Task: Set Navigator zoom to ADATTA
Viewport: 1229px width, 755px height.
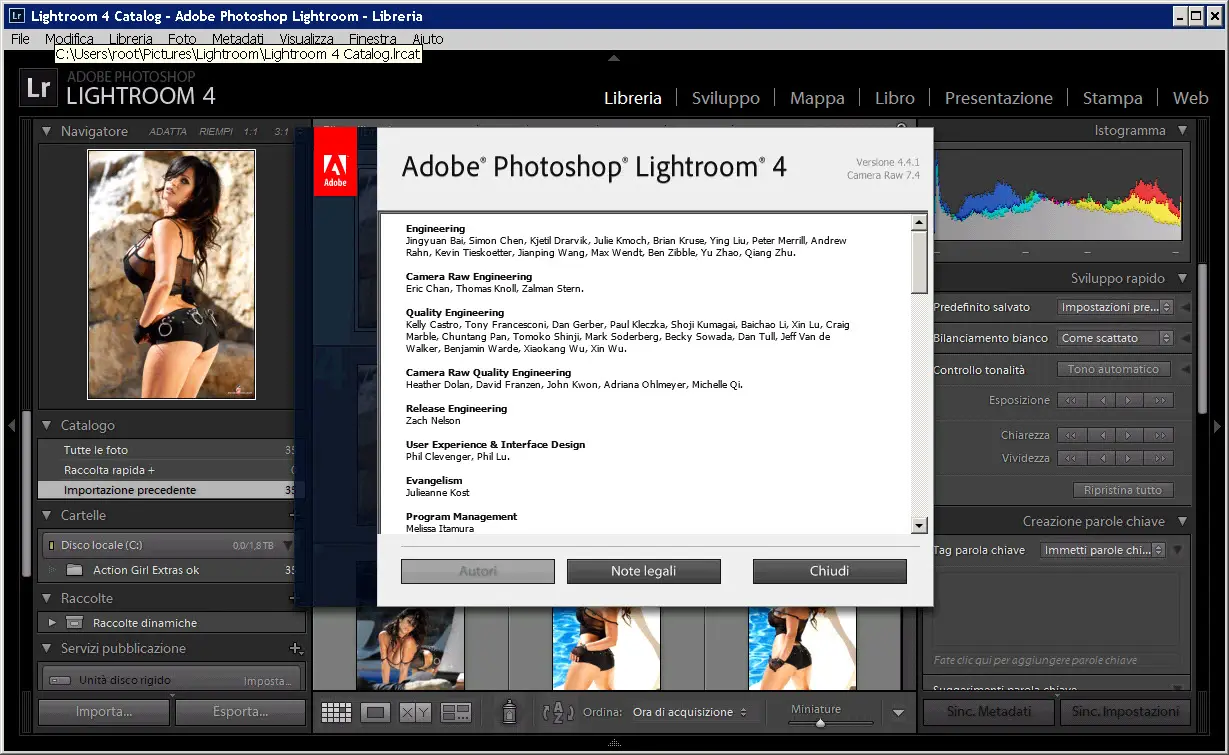Action: point(168,132)
